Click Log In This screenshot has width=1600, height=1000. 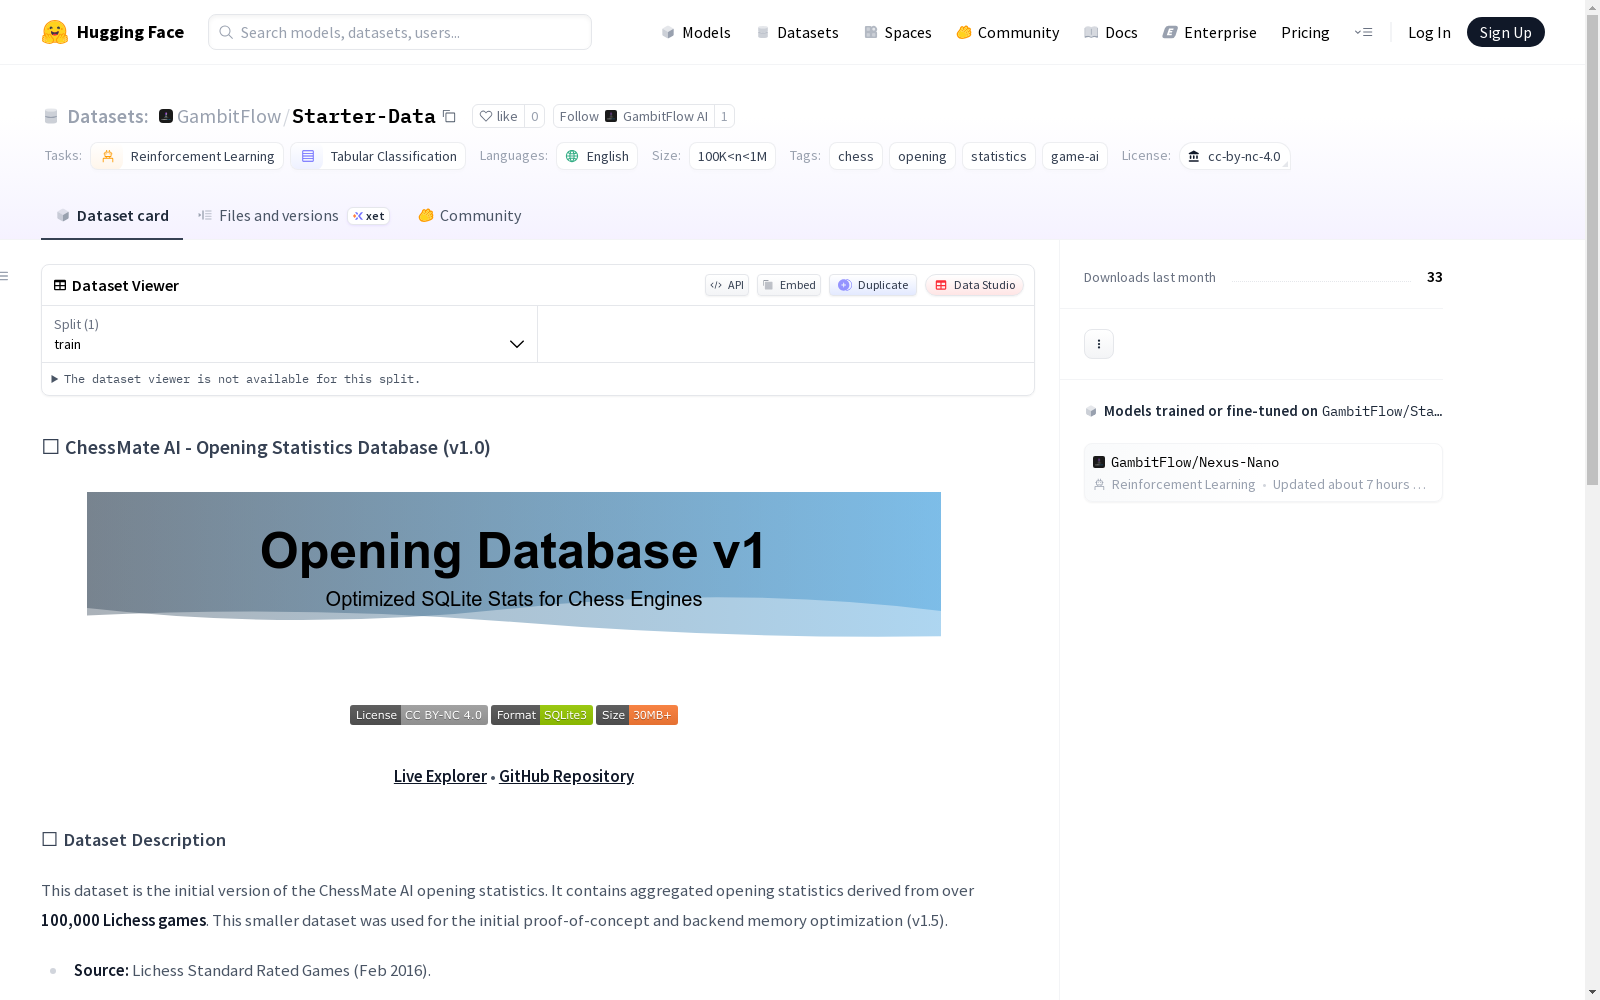tap(1429, 32)
